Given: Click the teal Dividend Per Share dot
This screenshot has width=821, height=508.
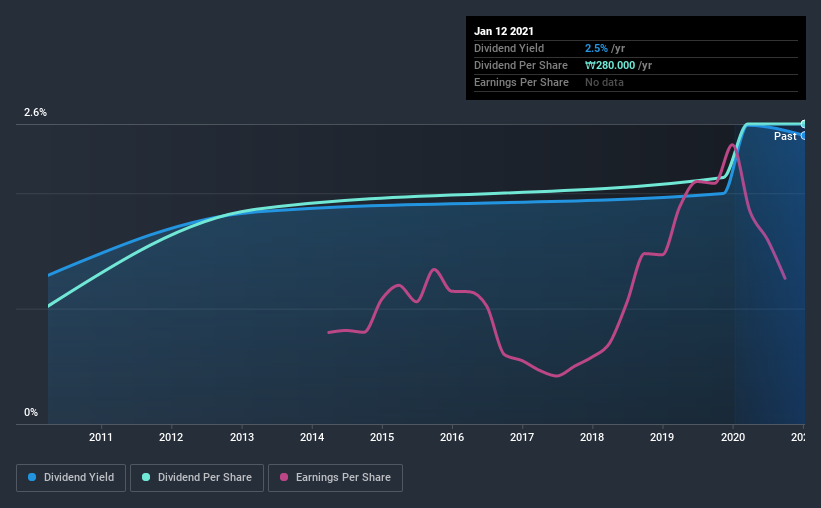Looking at the screenshot, I should (x=146, y=477).
